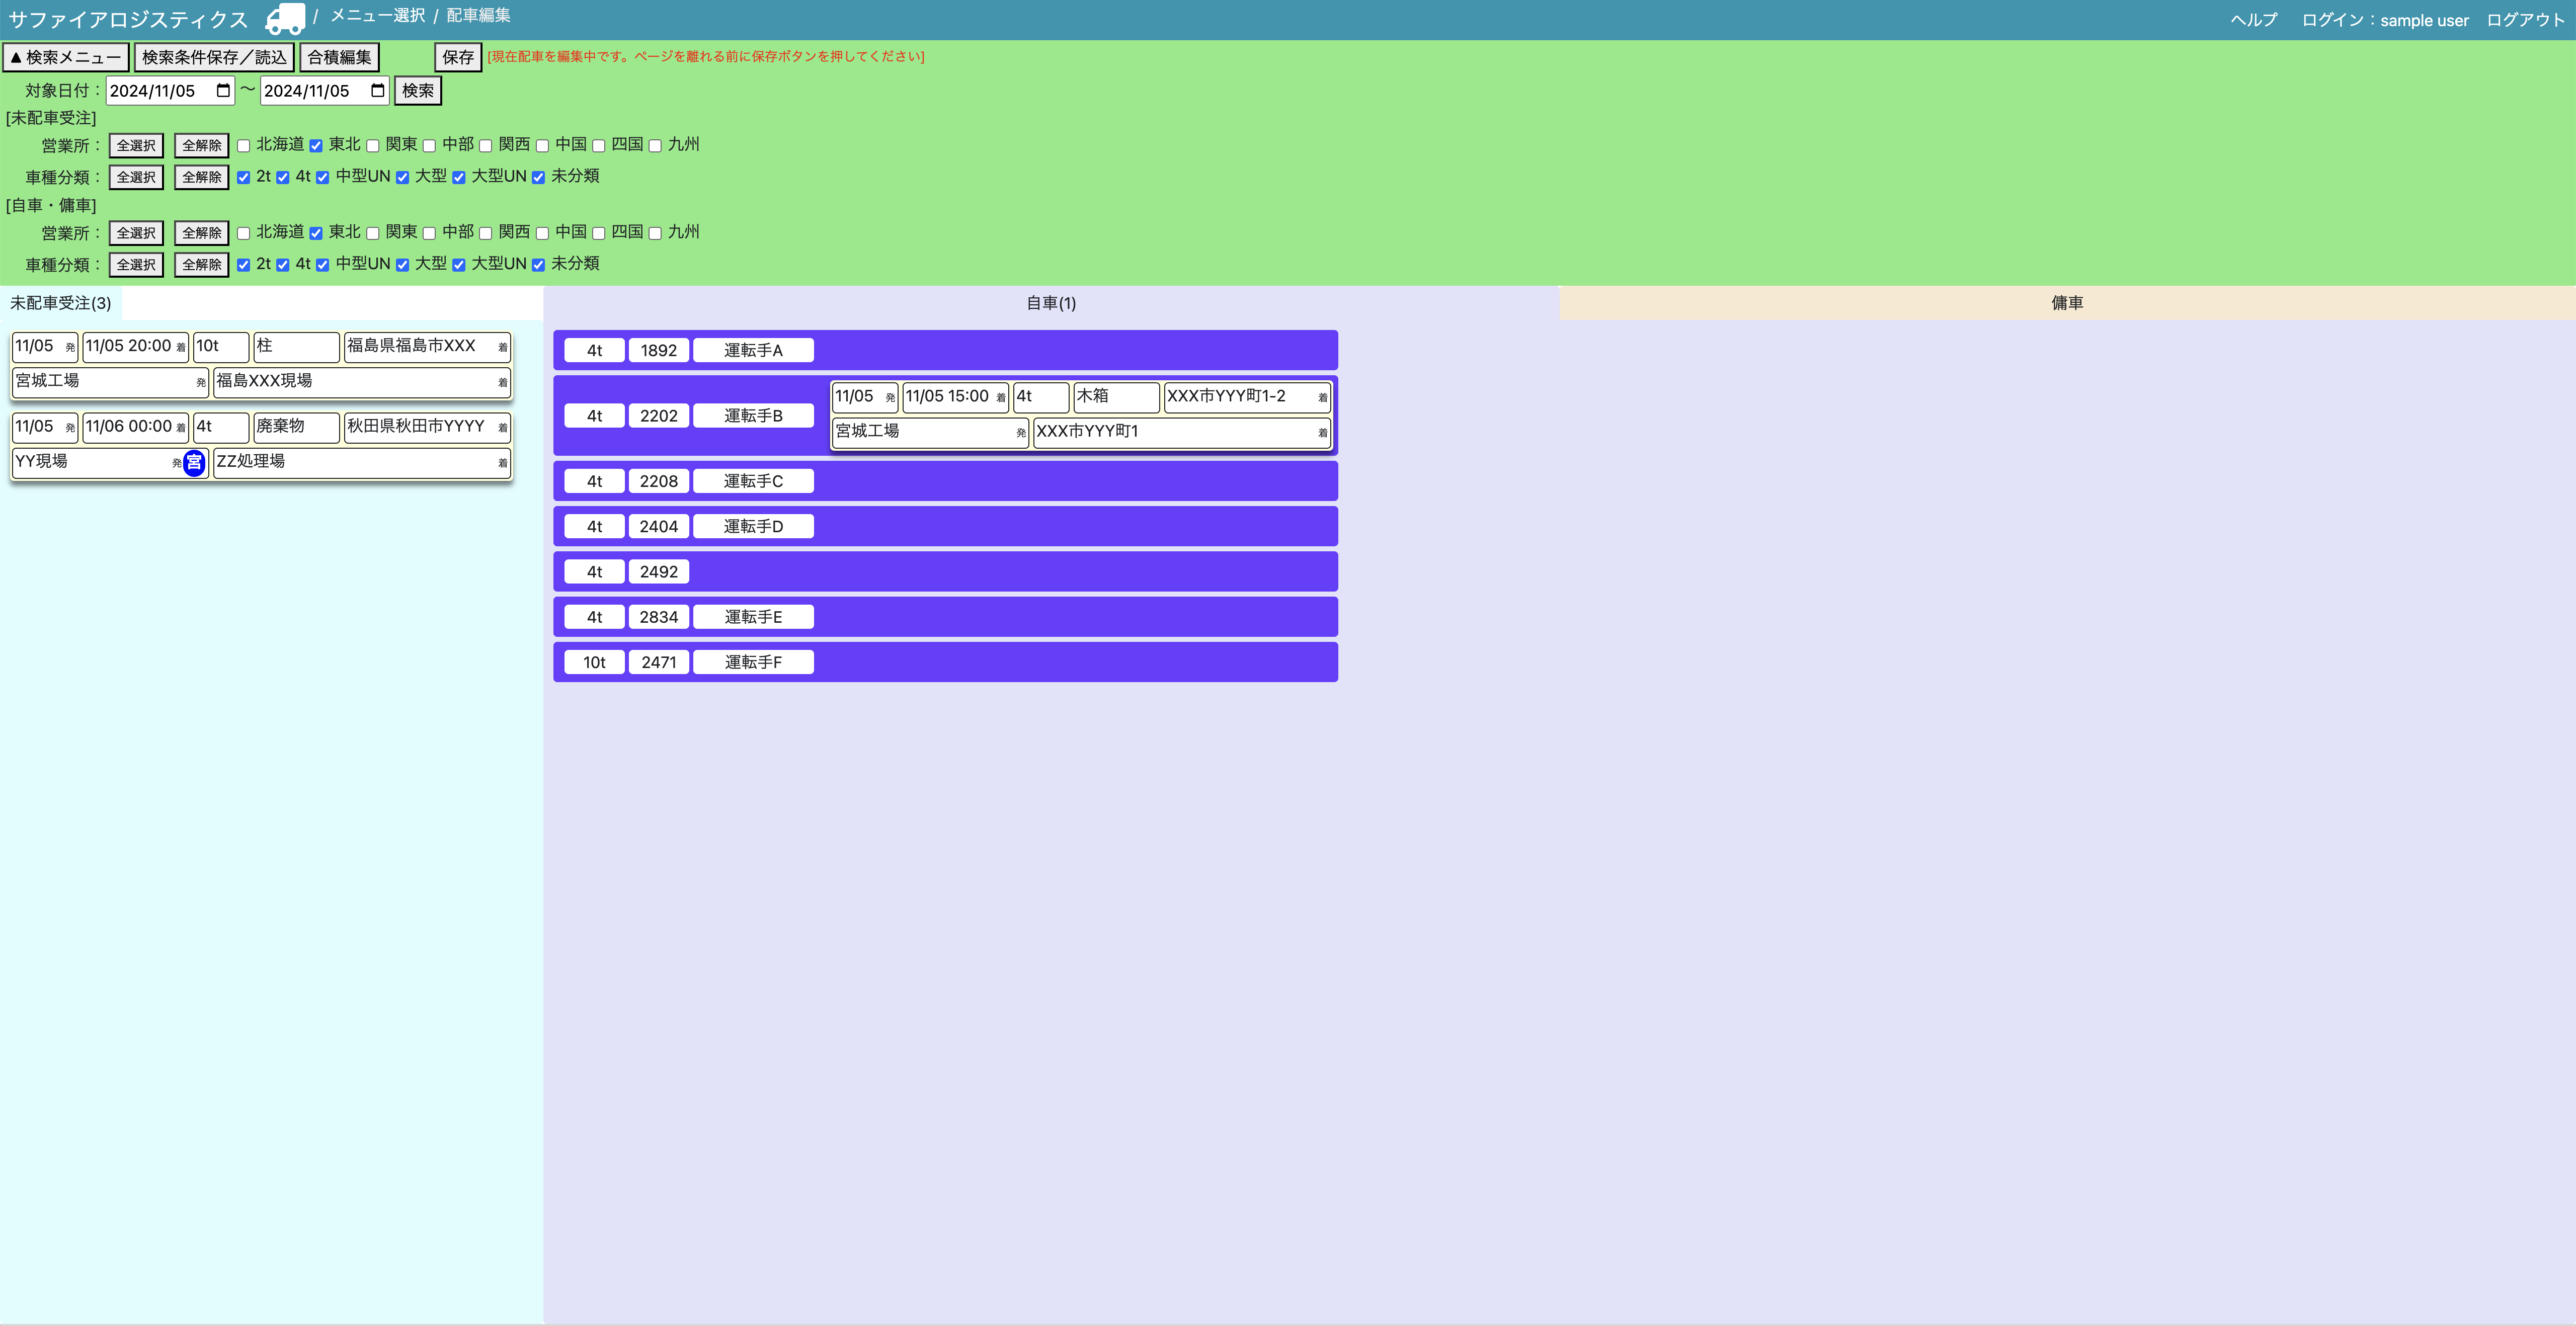
Task: Click 全選択 for 未配車受注 車種分類
Action: 136,177
